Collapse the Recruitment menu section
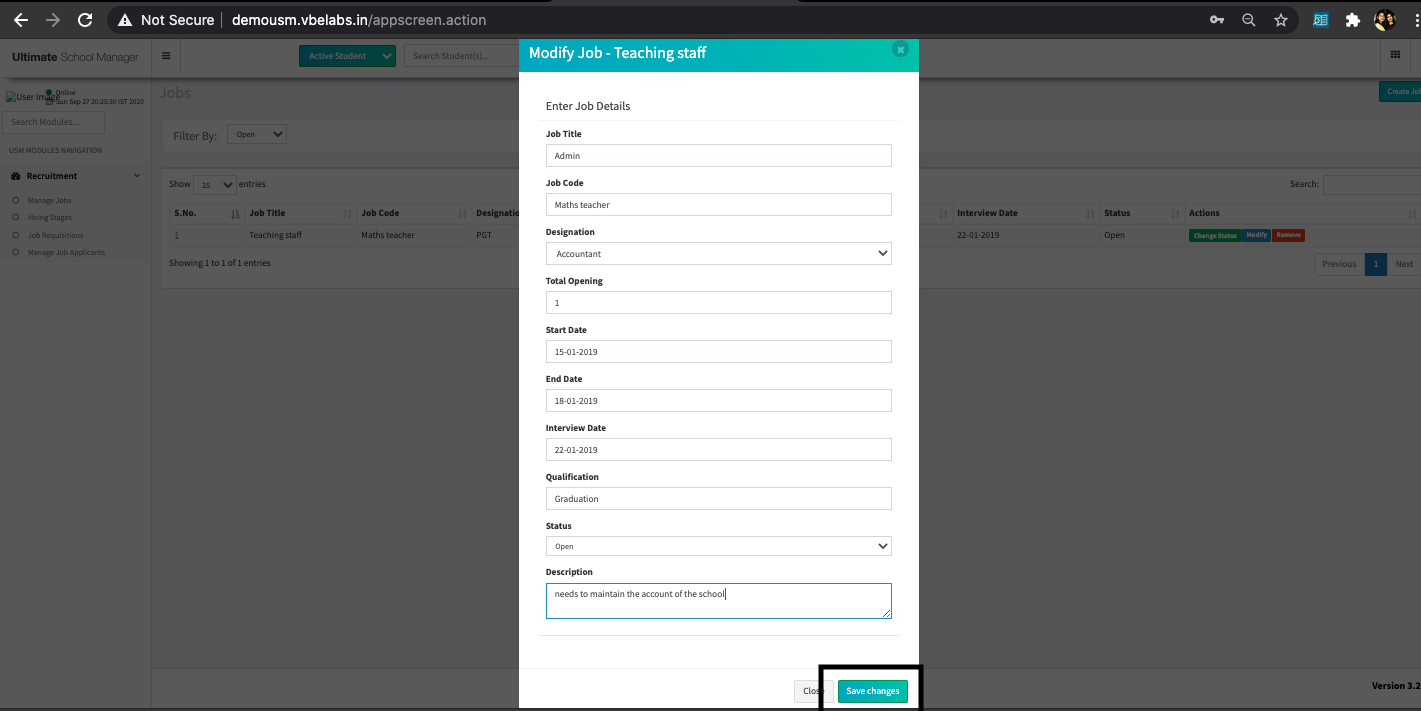 click(x=75, y=176)
